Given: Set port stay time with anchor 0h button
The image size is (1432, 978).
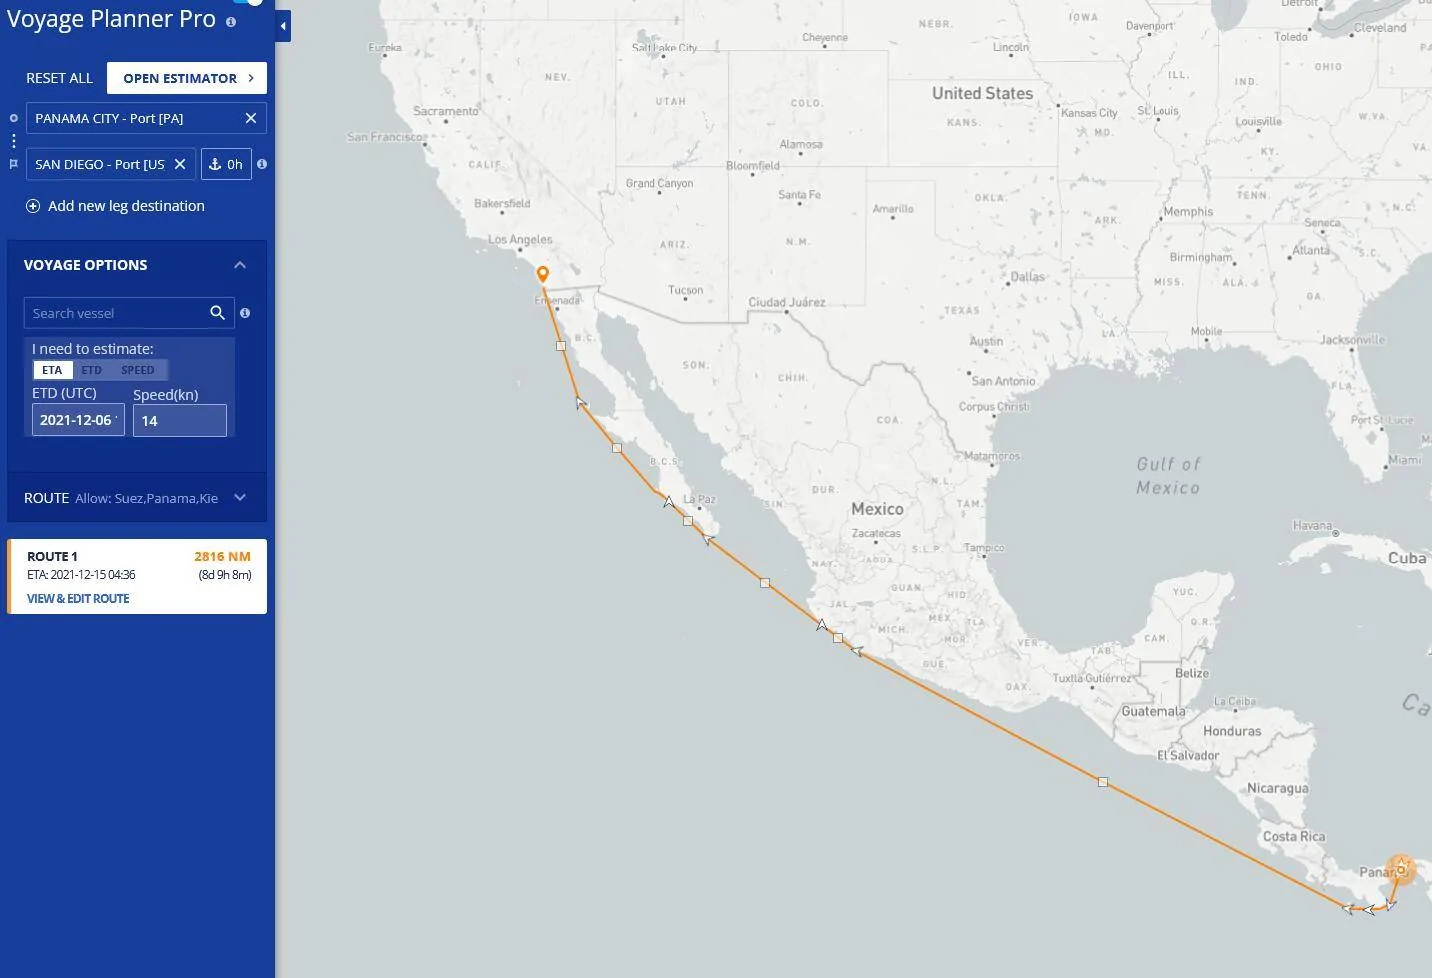Looking at the screenshot, I should [226, 164].
